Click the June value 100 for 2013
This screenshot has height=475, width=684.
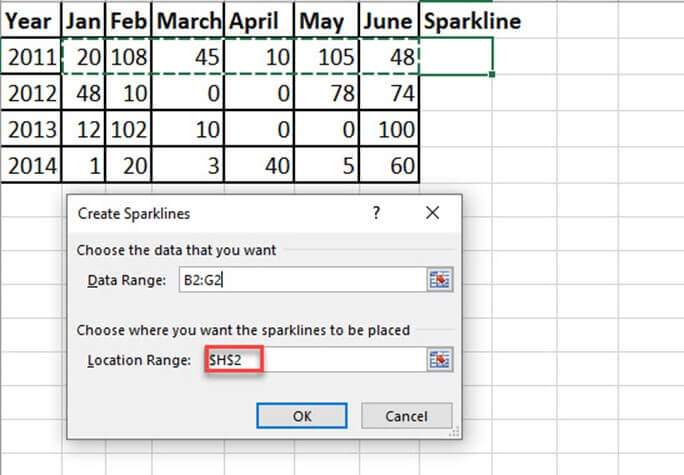[x=388, y=130]
